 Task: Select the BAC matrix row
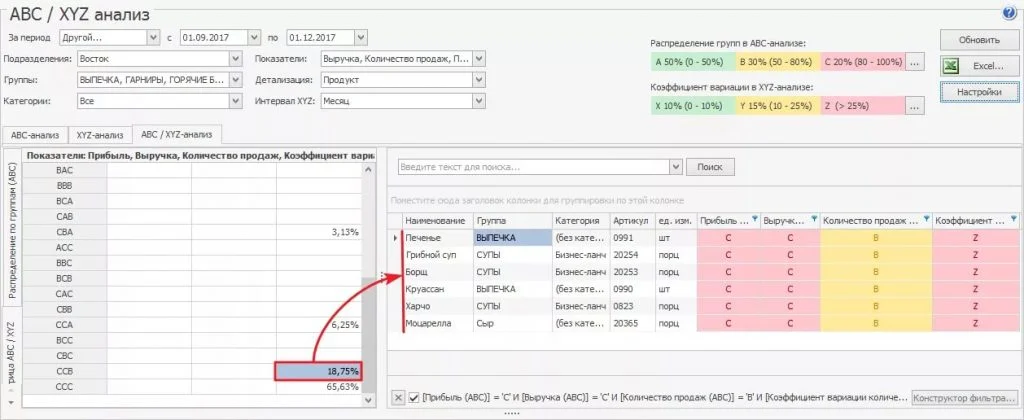(192, 170)
